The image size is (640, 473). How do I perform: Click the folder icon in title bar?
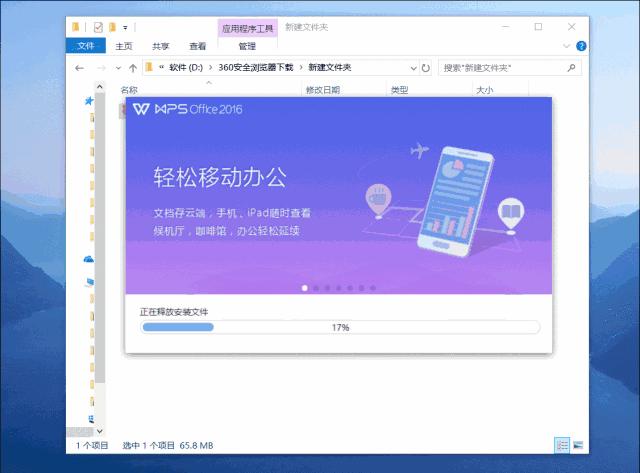pyautogui.click(x=76, y=27)
